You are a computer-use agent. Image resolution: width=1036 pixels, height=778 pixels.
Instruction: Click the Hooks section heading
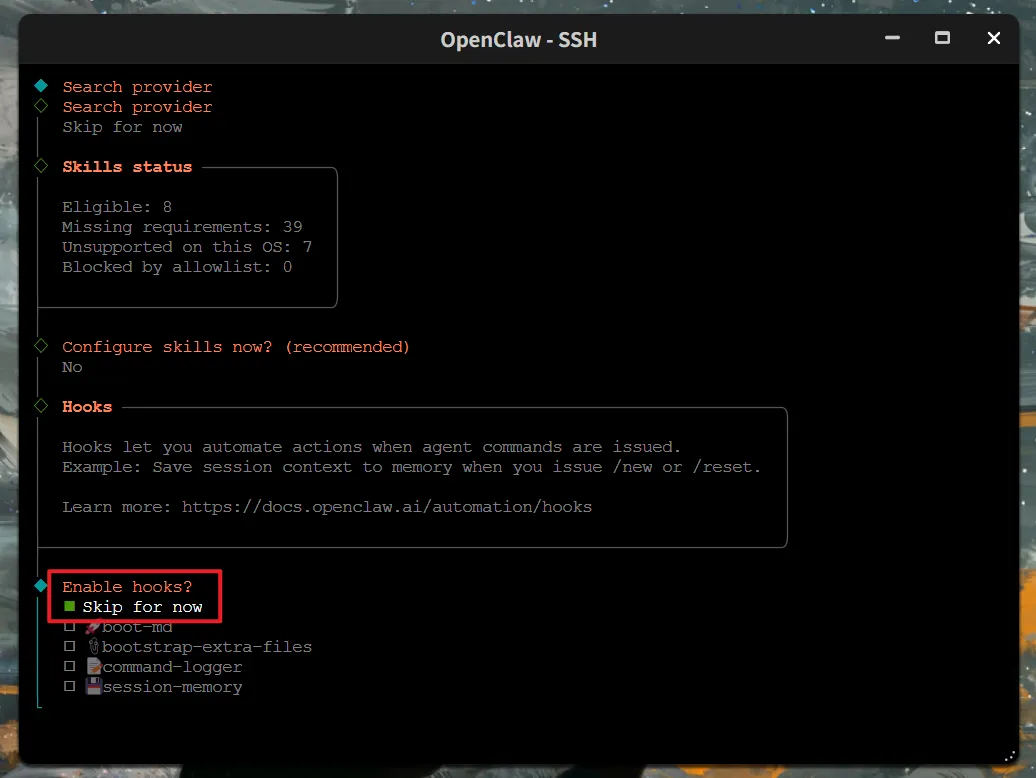[87, 407]
